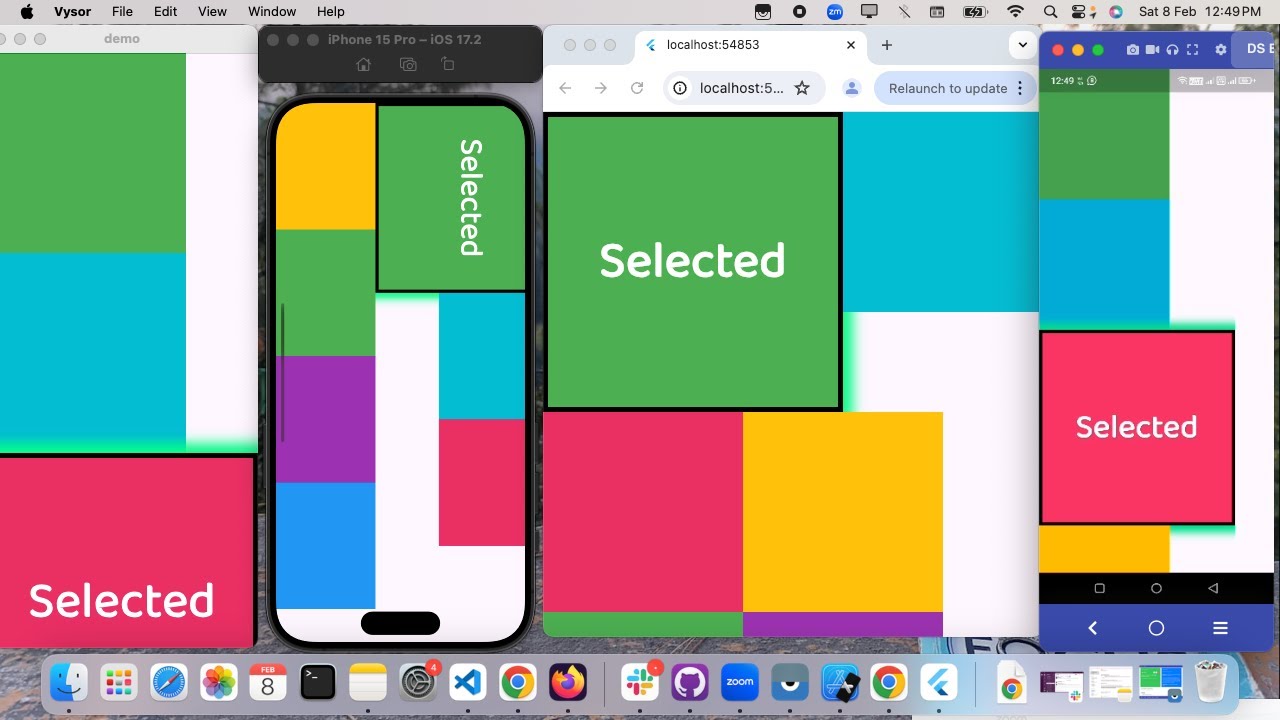Tap Vysor bottom bar home circle
Image resolution: width=1280 pixels, height=720 pixels.
tap(1156, 628)
